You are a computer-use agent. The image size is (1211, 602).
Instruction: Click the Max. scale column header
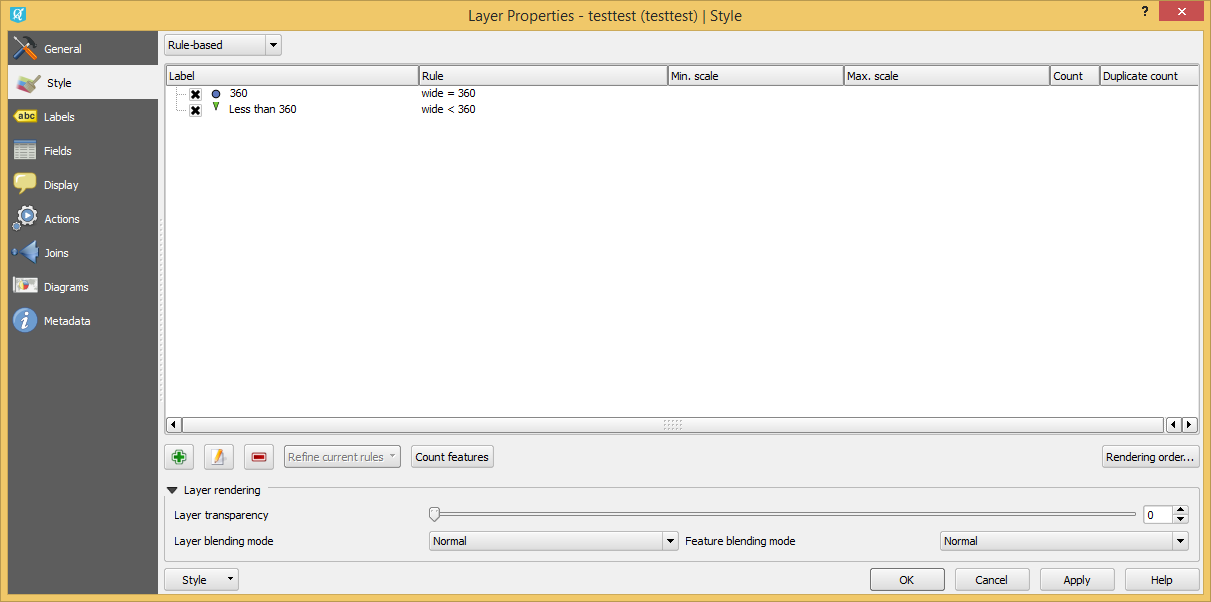click(947, 76)
